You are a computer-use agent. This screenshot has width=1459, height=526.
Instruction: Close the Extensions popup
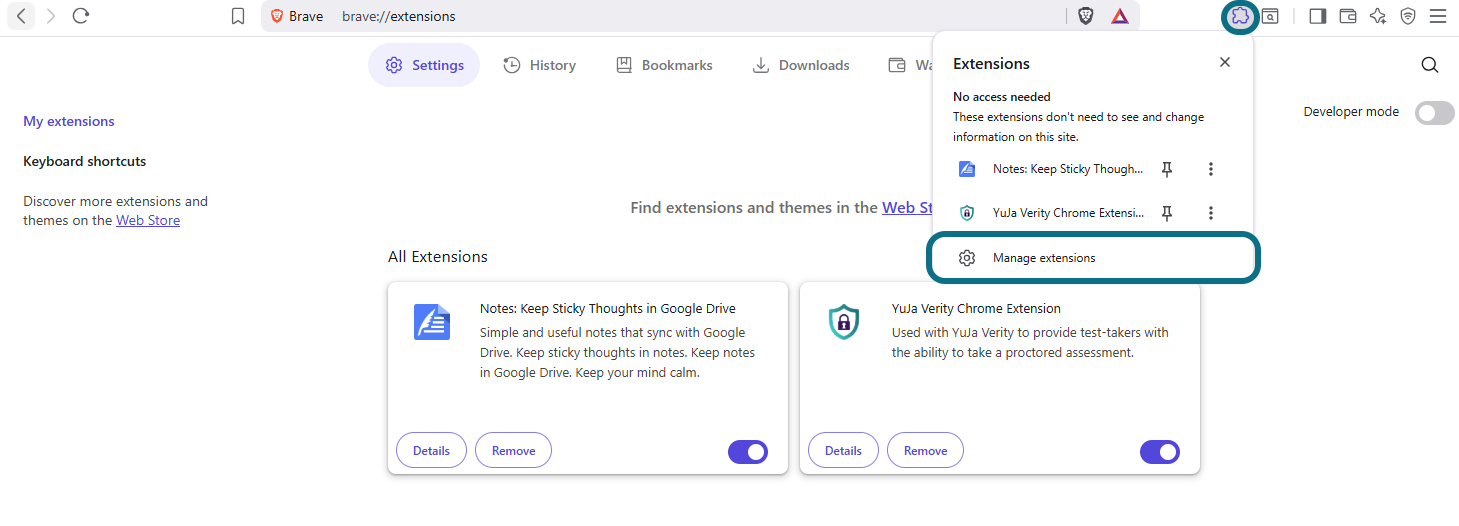[1225, 62]
